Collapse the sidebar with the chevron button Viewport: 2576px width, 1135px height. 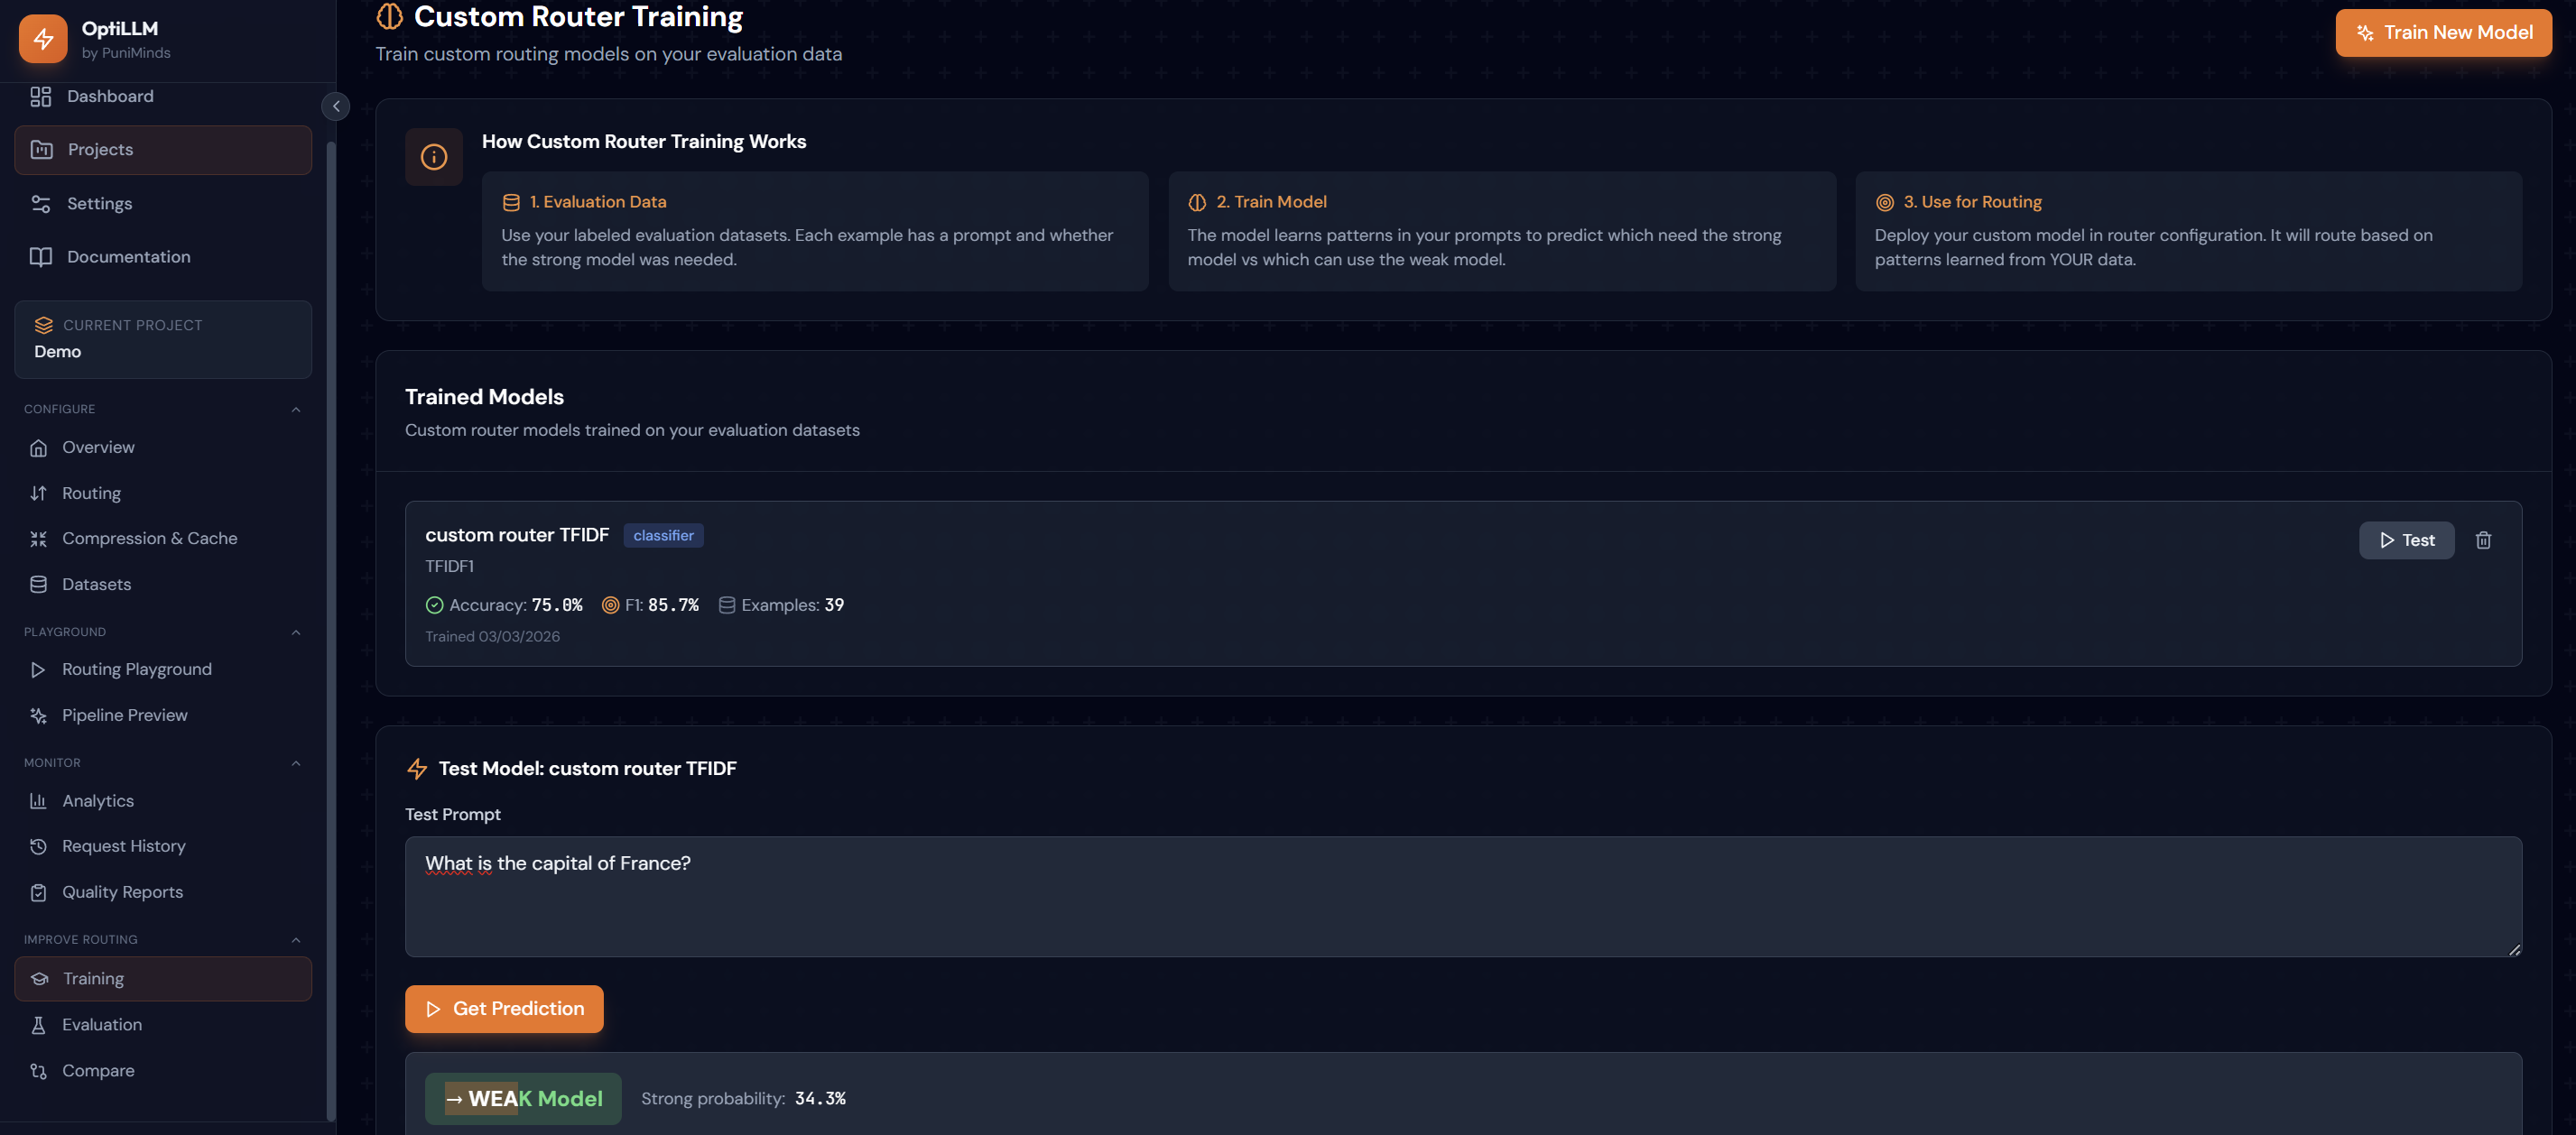(x=336, y=106)
